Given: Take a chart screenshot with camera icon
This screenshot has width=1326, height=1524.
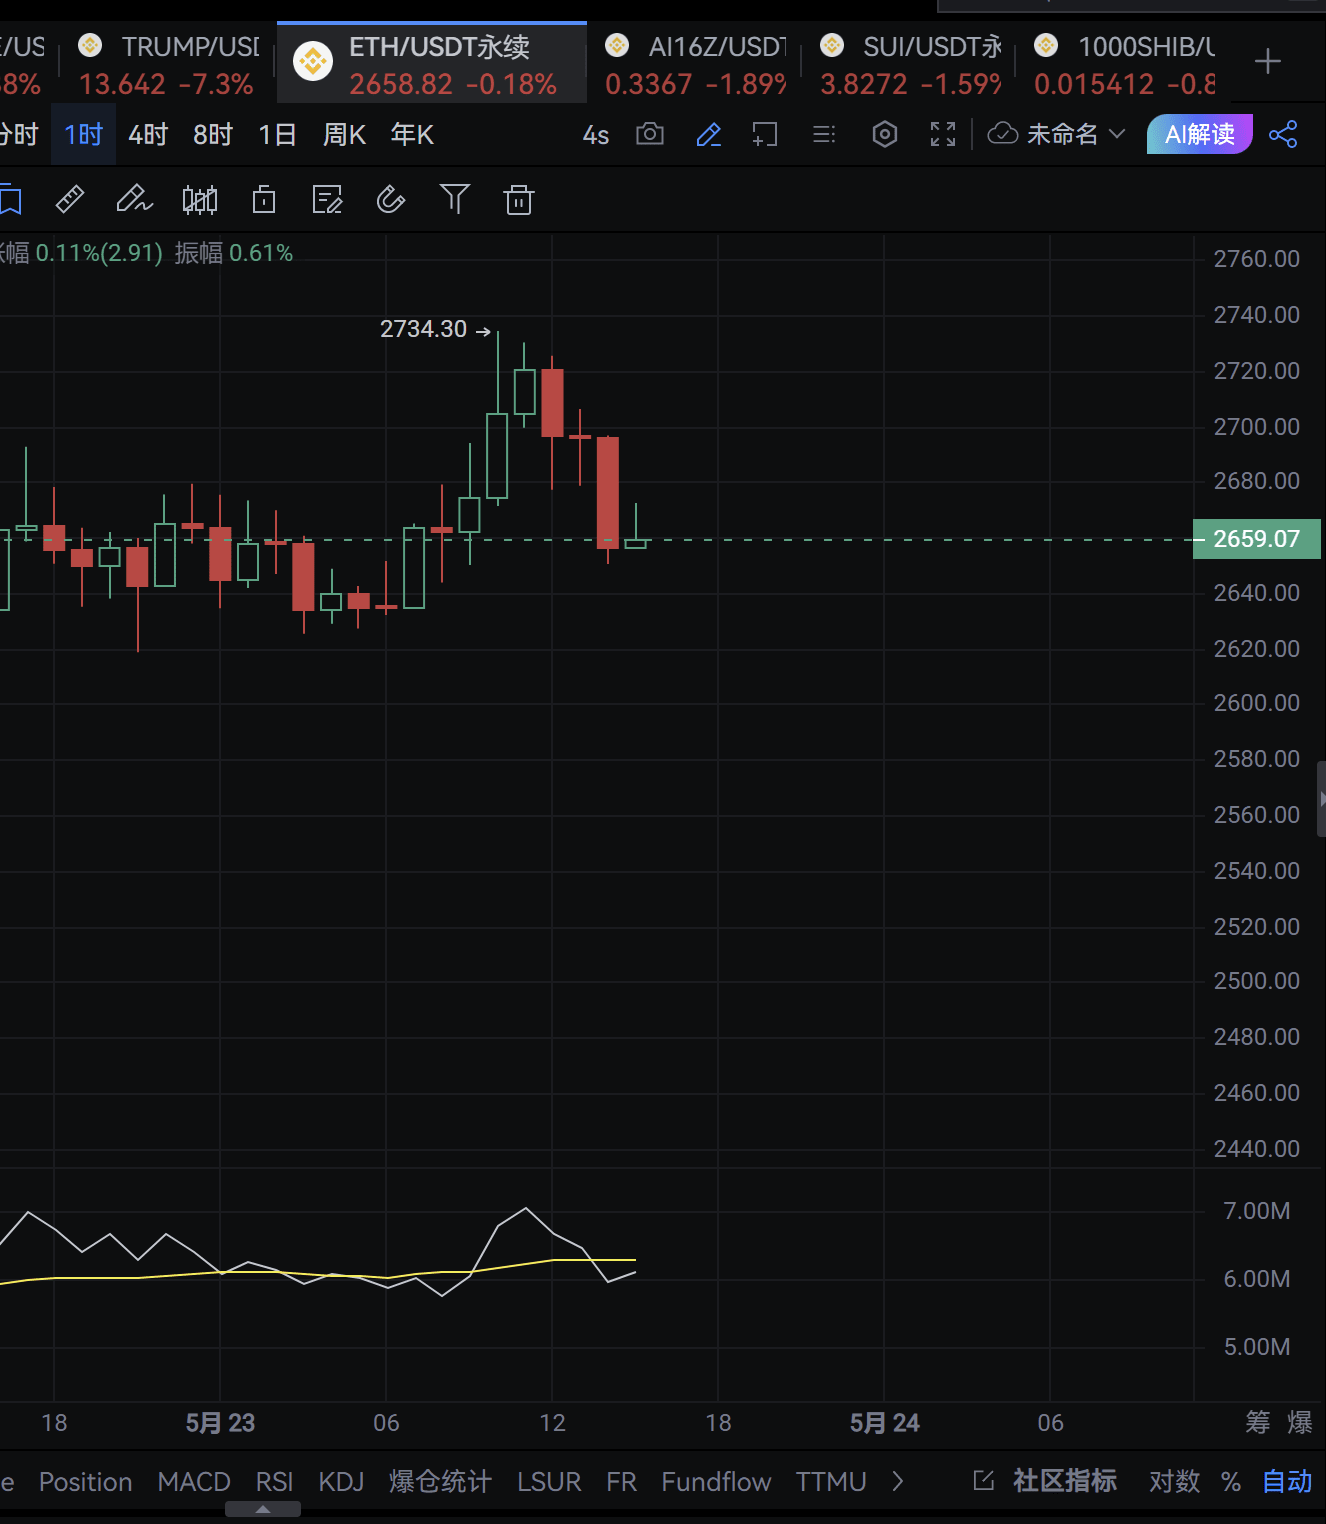Looking at the screenshot, I should (650, 134).
